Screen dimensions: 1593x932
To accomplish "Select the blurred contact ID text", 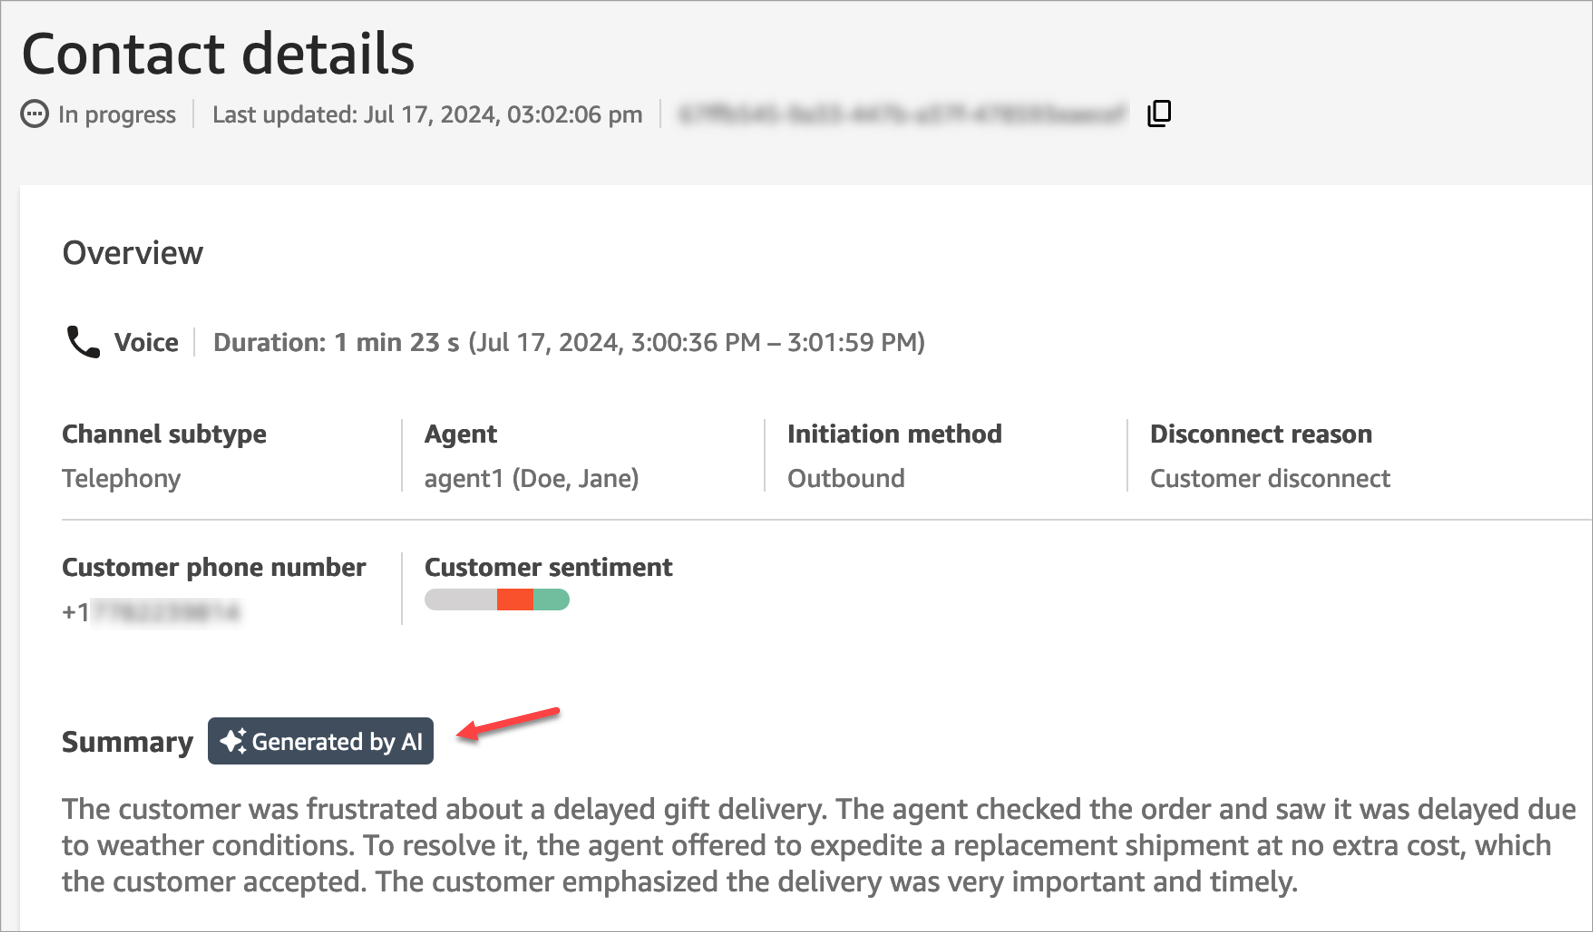I will [x=902, y=114].
